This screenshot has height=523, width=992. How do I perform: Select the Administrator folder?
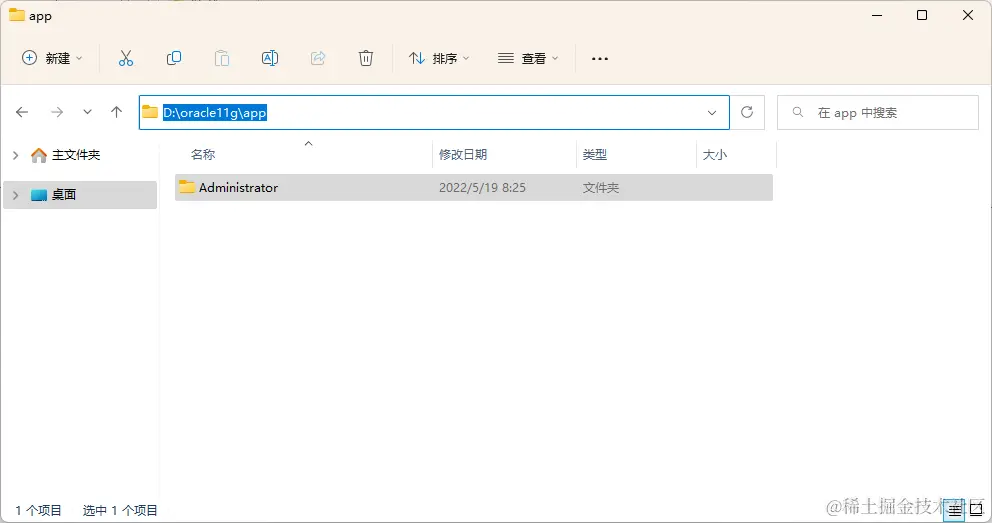click(x=473, y=188)
